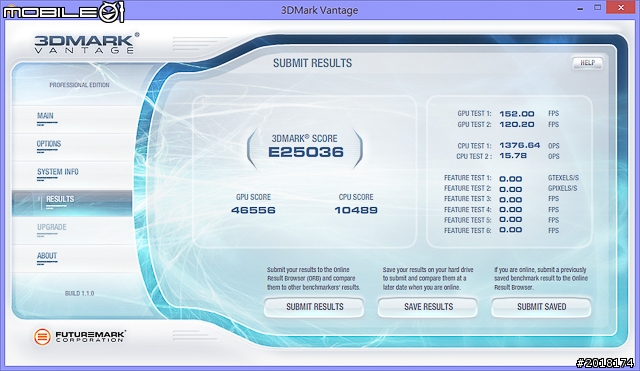Click the Save Results button
Screen dimensions: 640x371
click(x=428, y=307)
